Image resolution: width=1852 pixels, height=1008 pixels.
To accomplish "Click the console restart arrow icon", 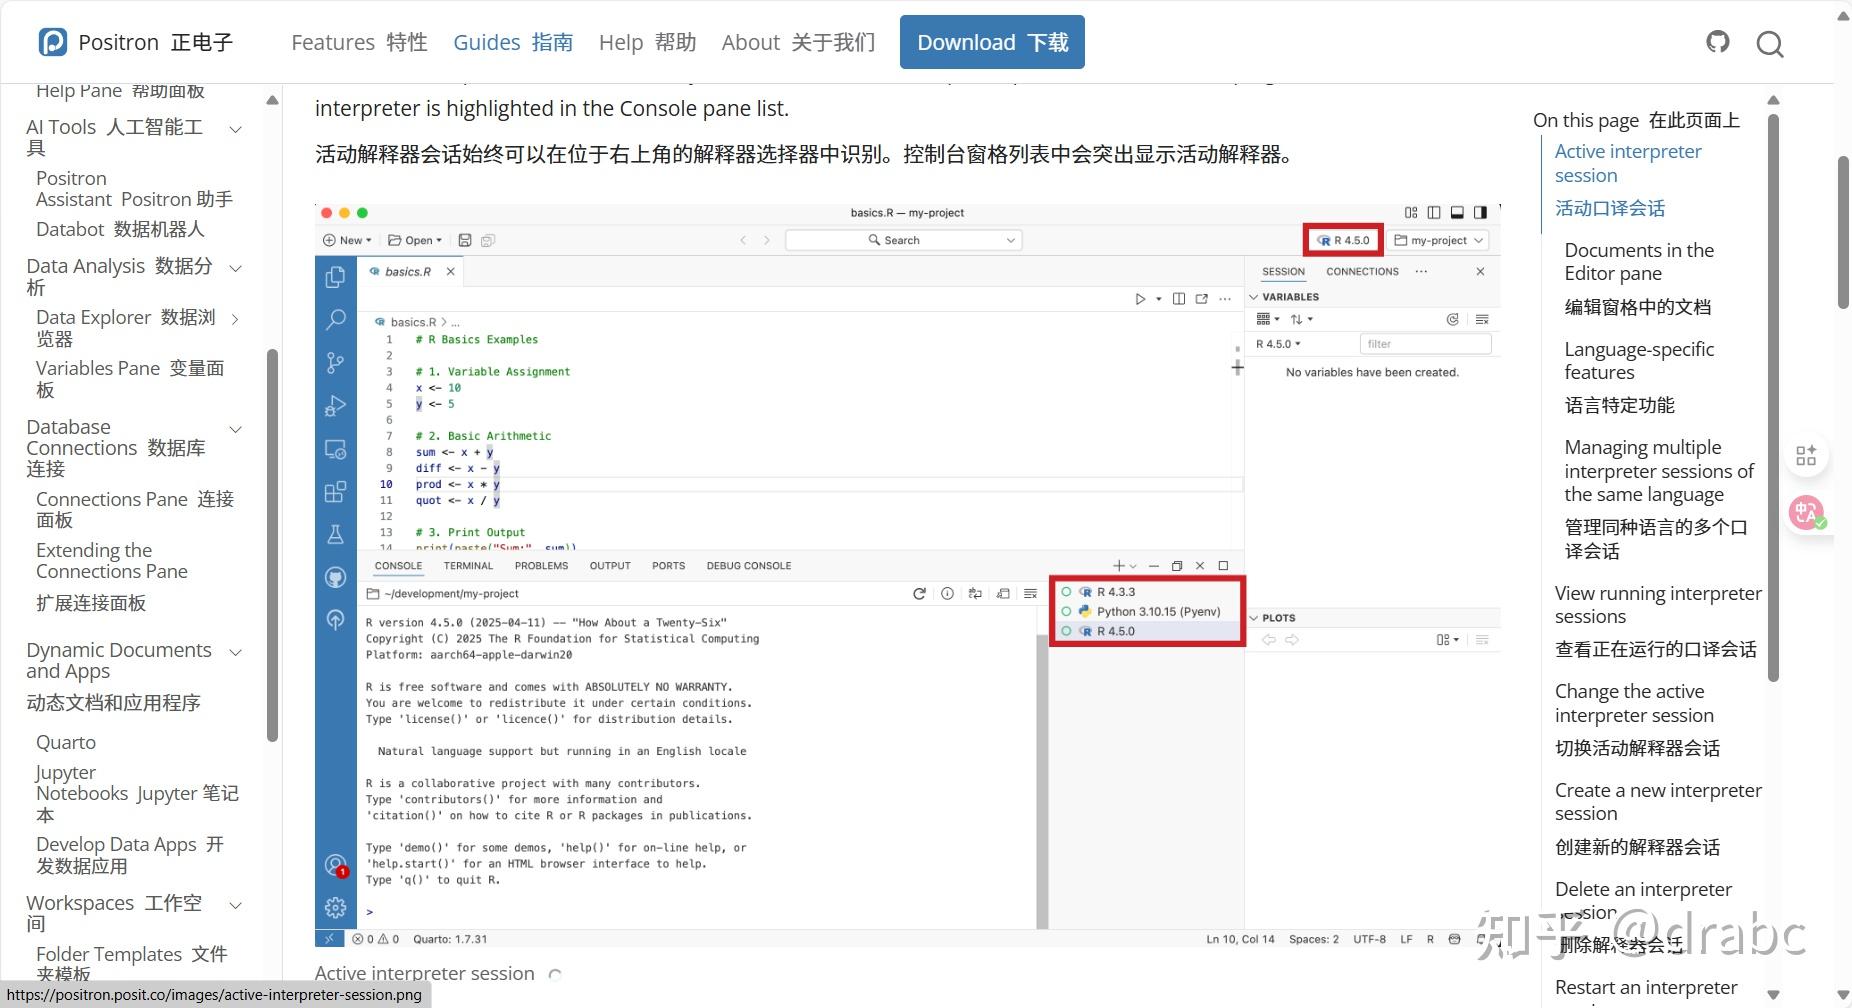I will [919, 594].
